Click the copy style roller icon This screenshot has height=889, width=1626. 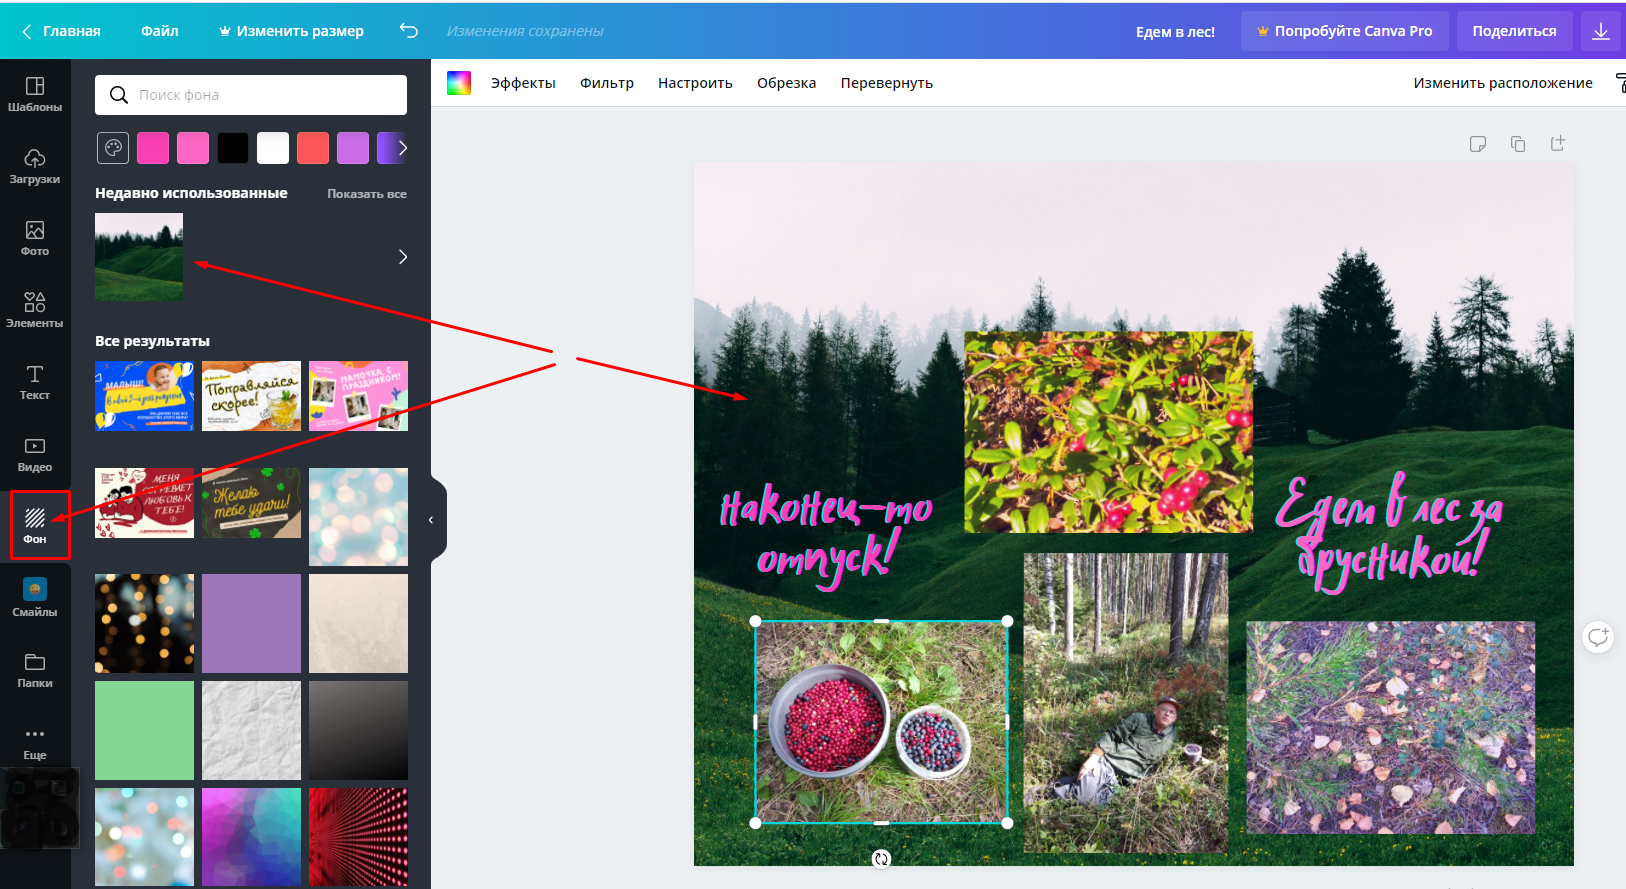pos(1620,83)
